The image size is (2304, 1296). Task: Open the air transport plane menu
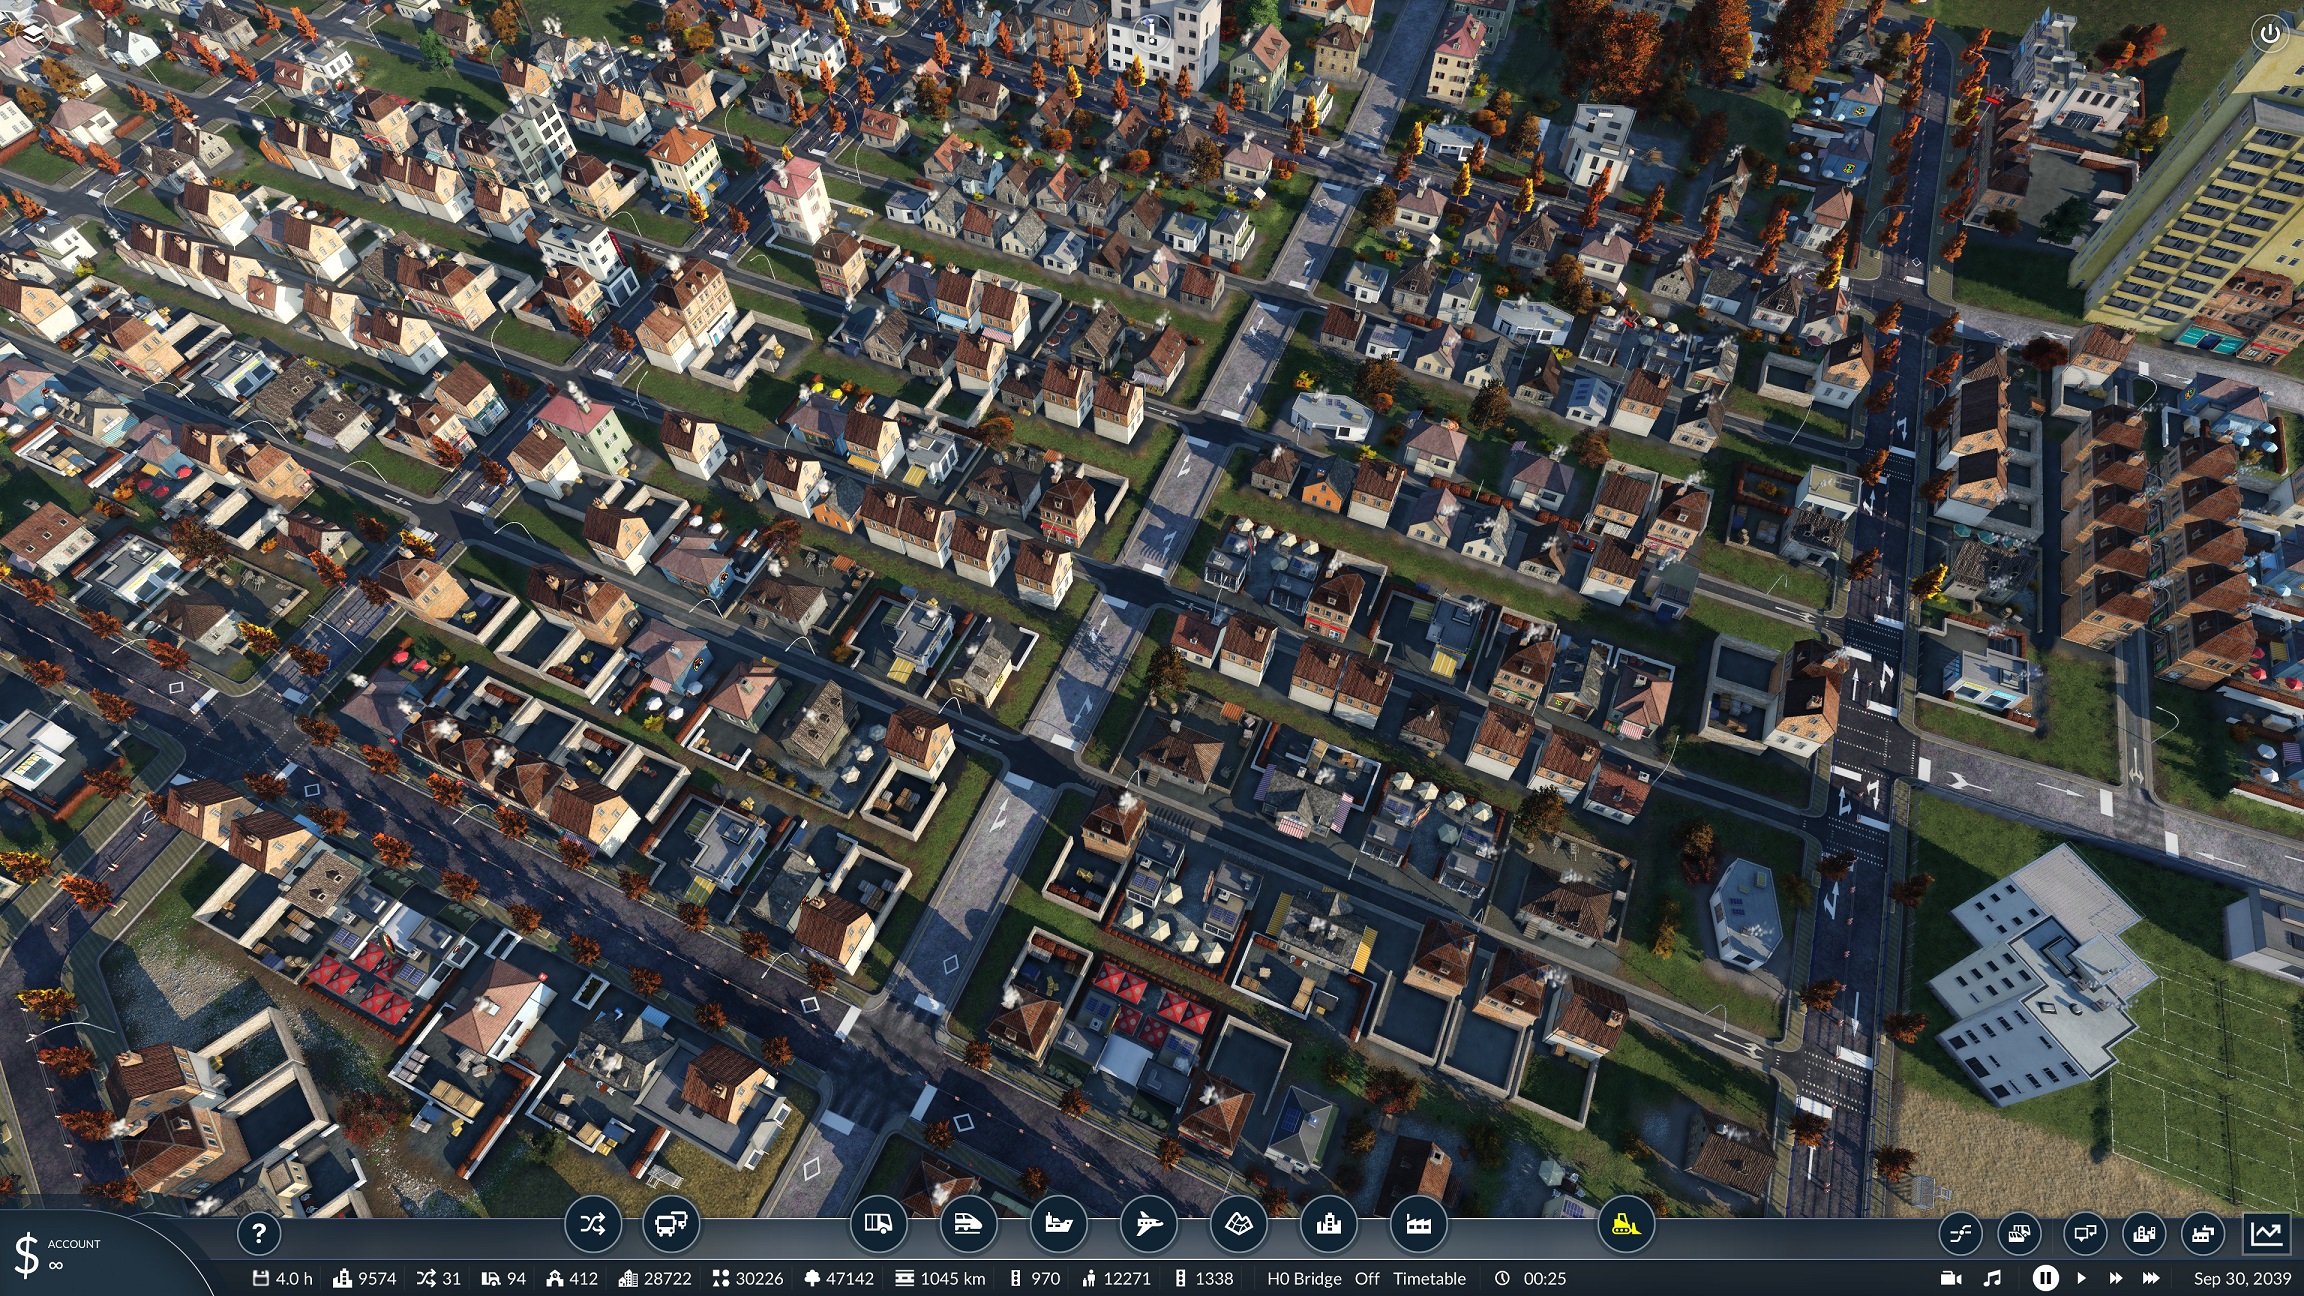pyautogui.click(x=1148, y=1224)
